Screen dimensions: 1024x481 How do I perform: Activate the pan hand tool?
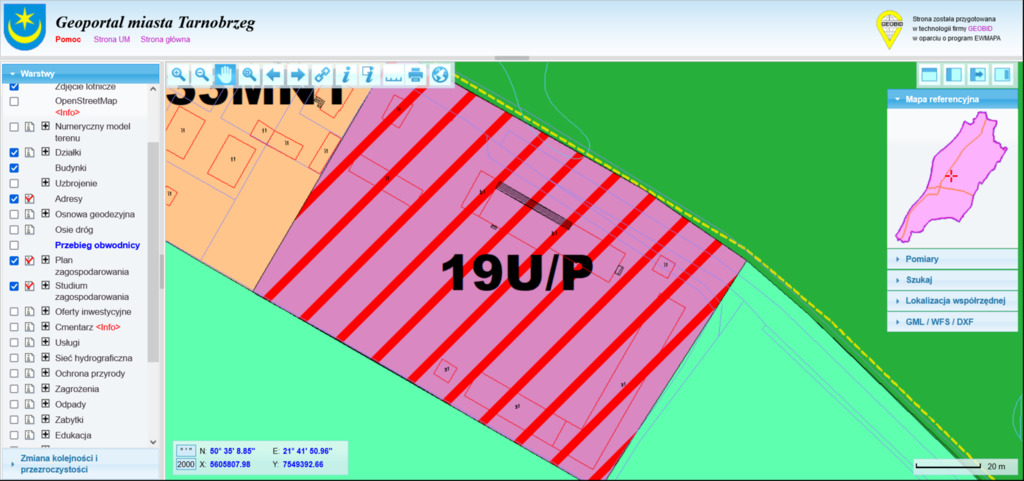(226, 75)
